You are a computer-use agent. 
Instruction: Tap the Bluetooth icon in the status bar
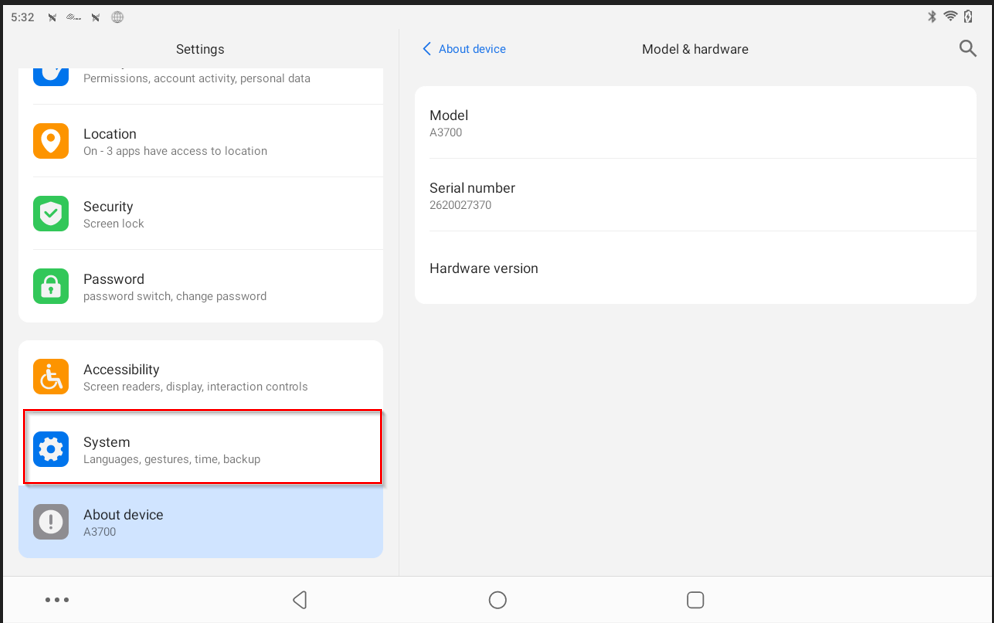coord(931,17)
